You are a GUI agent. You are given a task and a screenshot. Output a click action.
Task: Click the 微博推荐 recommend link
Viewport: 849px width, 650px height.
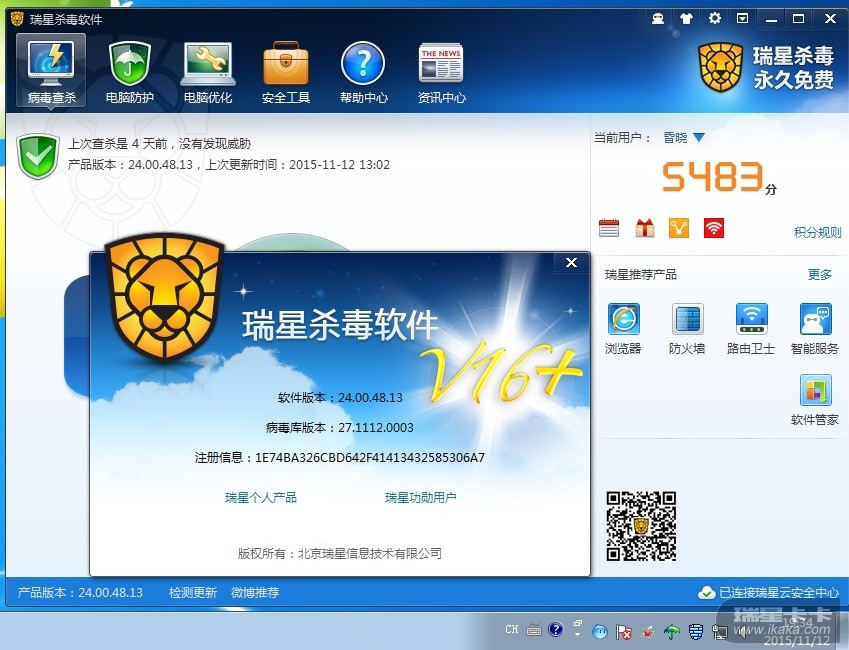255,593
